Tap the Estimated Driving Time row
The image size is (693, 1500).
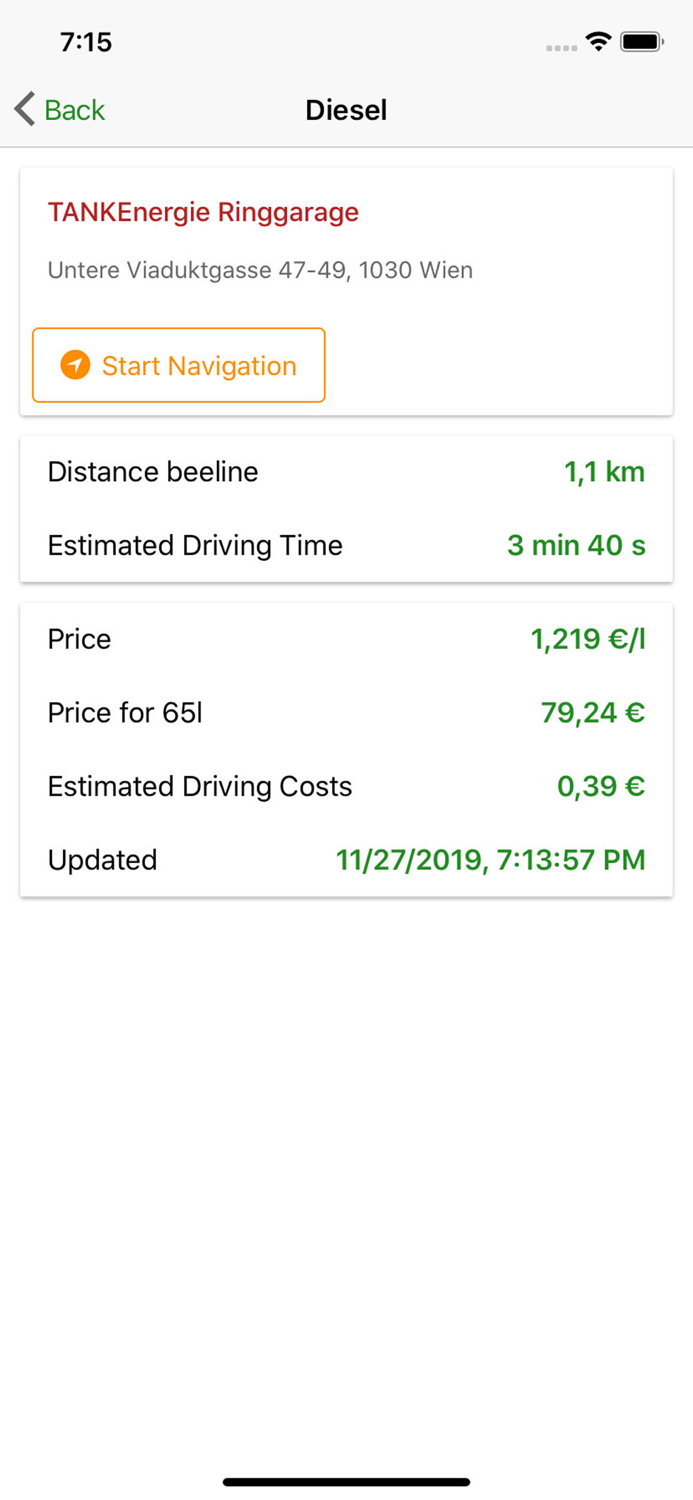click(x=346, y=545)
